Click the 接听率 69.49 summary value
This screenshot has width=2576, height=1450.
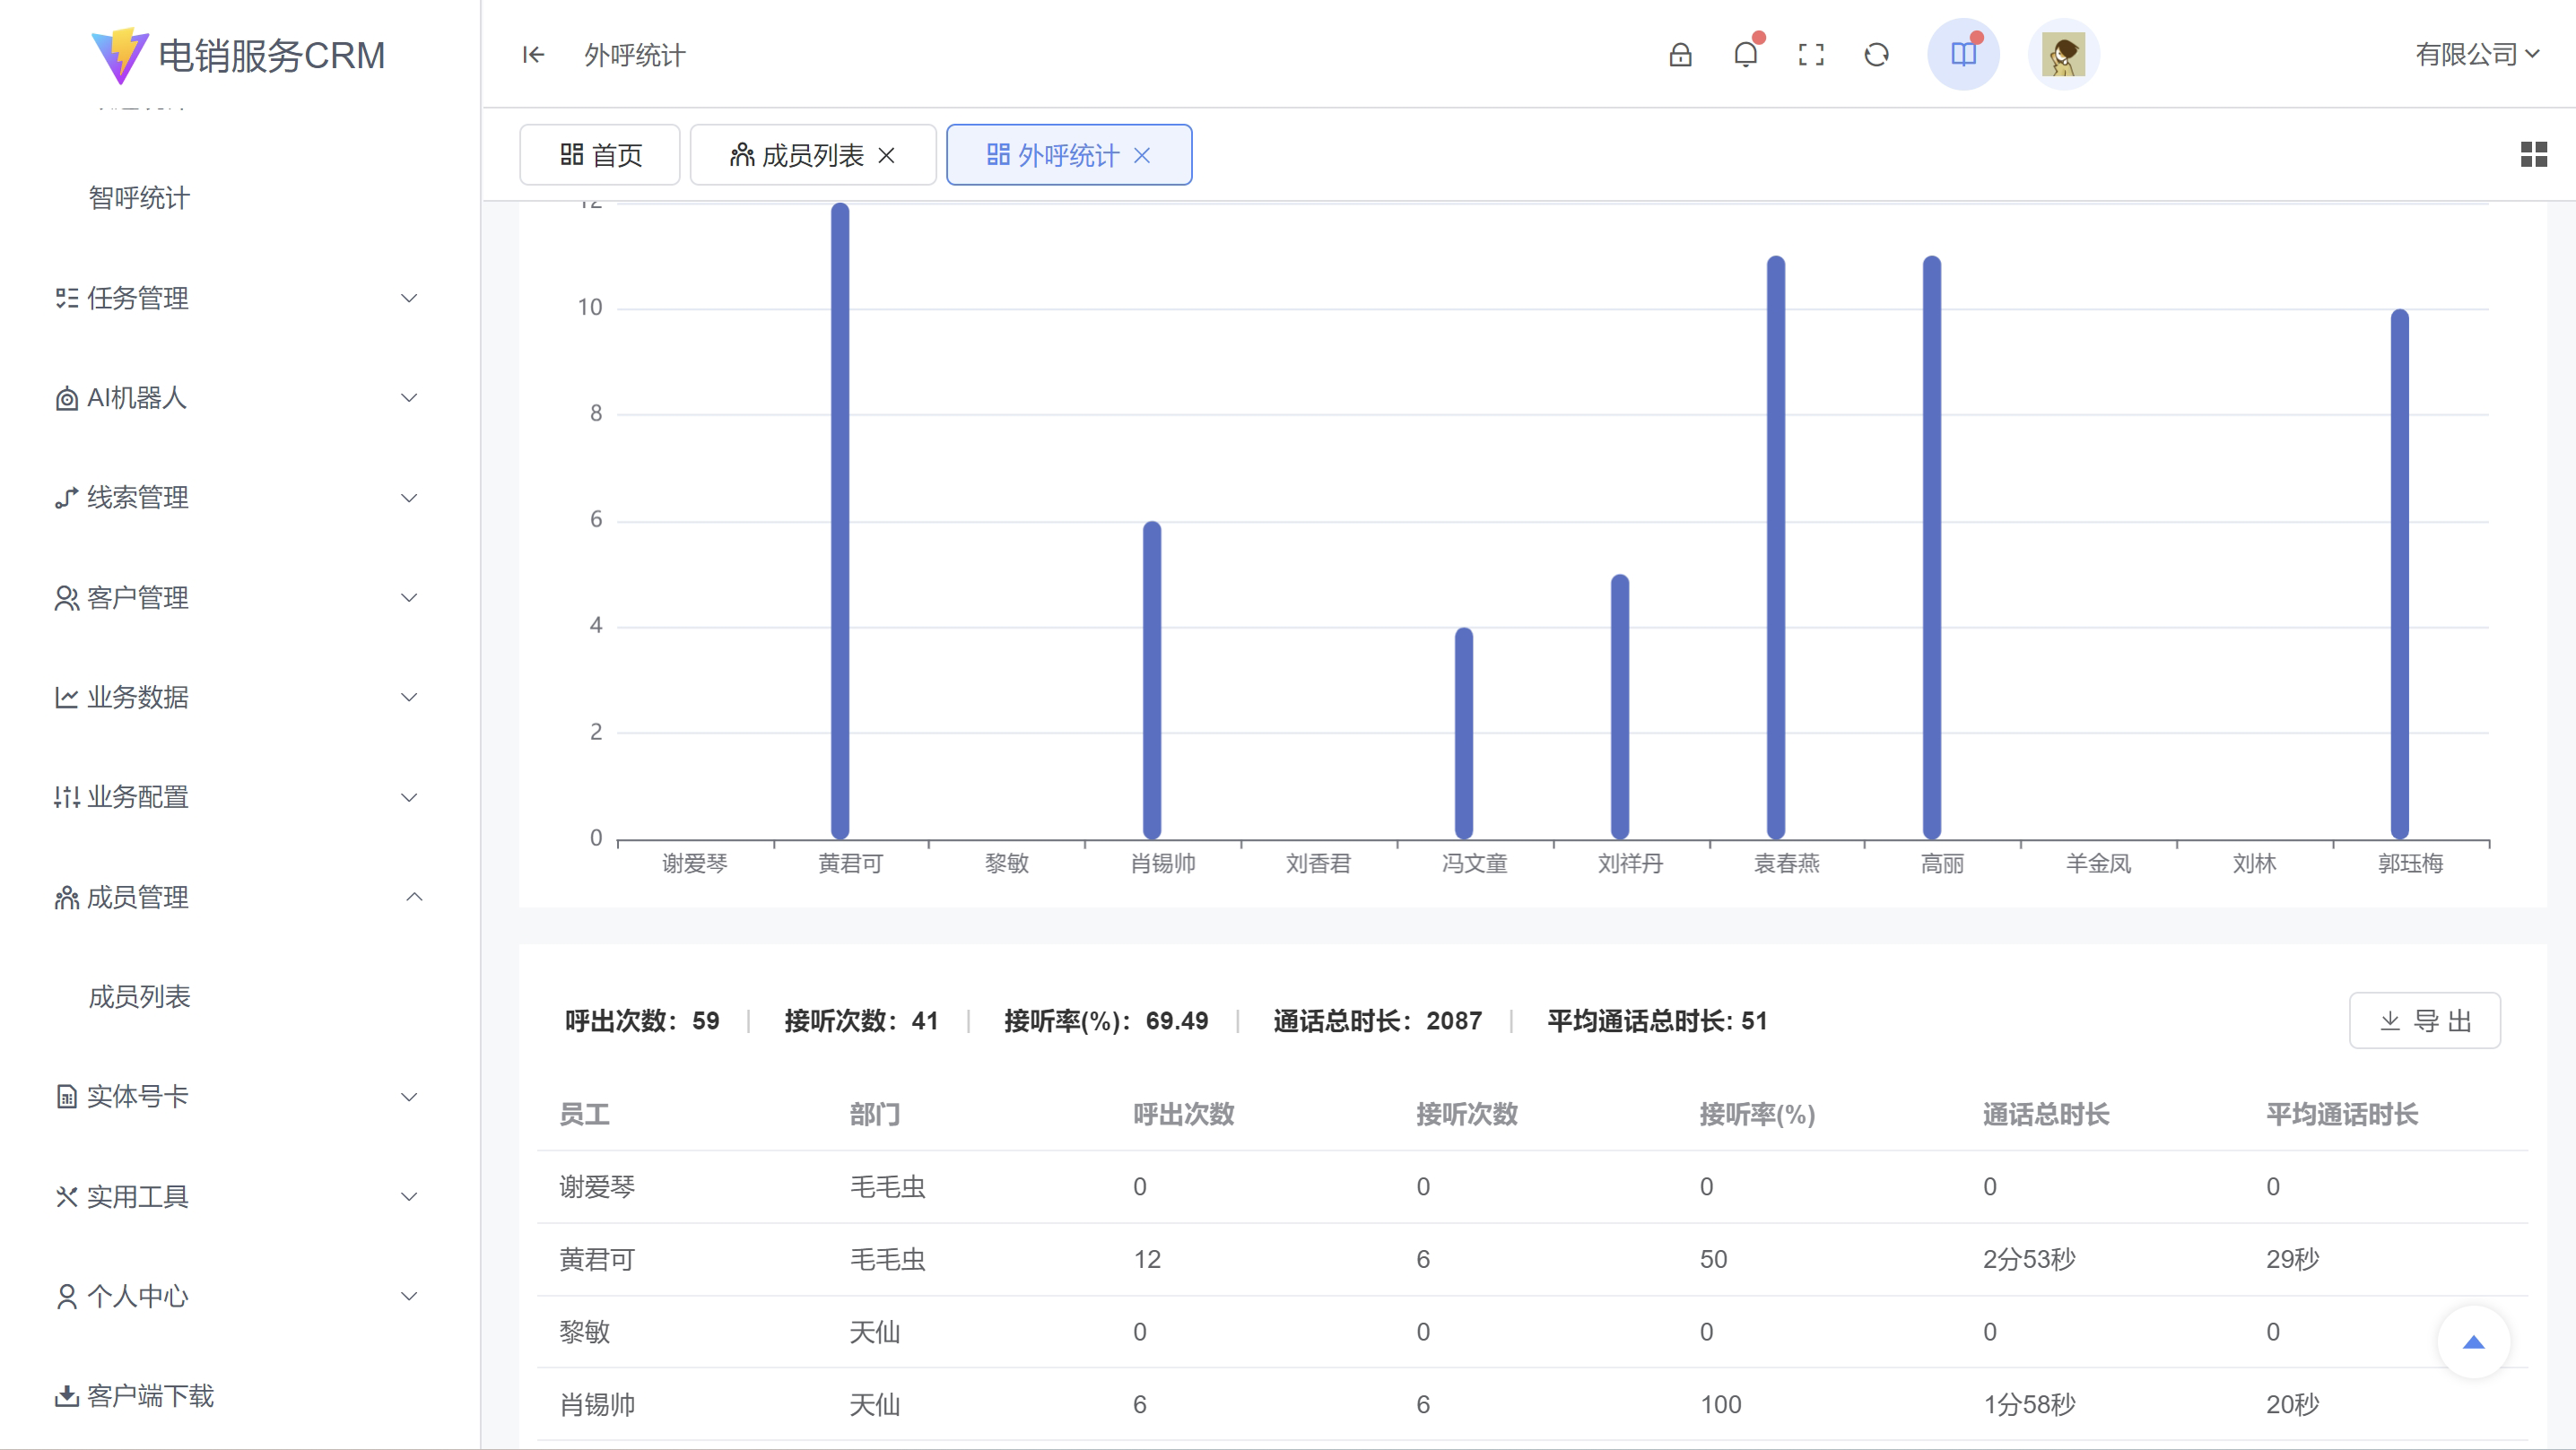pyautogui.click(x=1176, y=1021)
